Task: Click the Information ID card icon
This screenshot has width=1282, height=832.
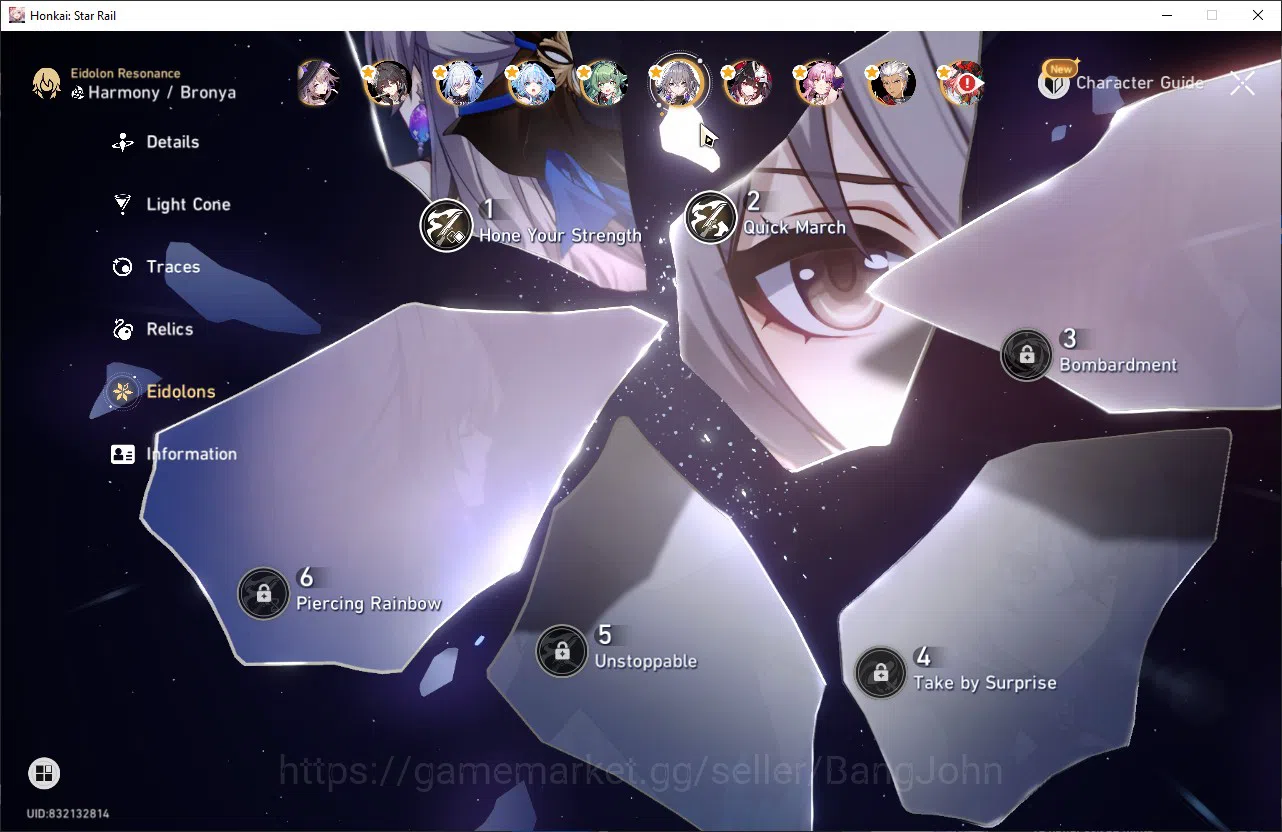Action: pyautogui.click(x=122, y=454)
